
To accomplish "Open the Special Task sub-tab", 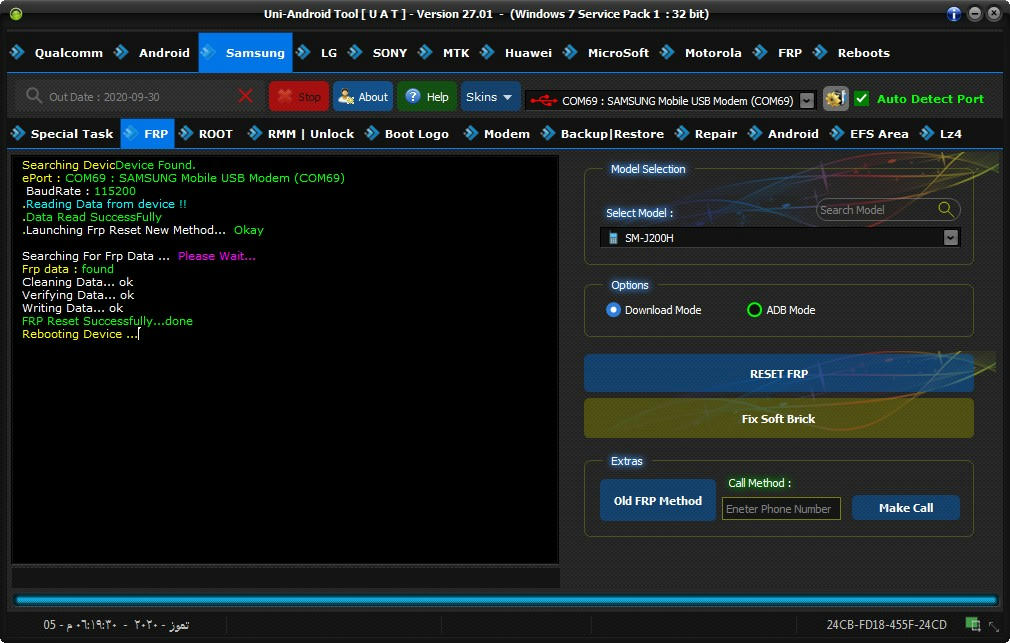I will [x=63, y=133].
